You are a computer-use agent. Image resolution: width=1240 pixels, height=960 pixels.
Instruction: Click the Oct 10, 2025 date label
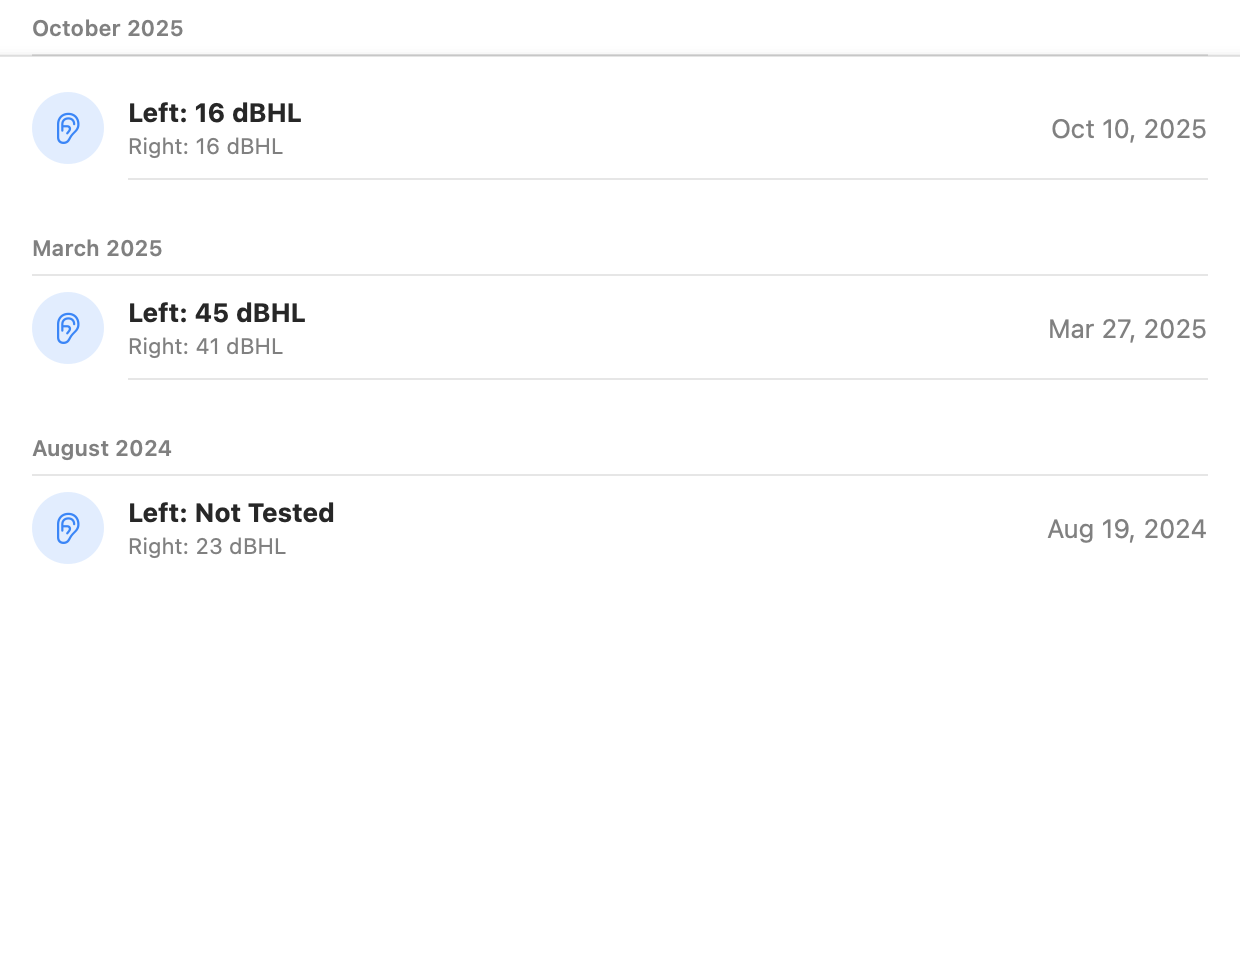[1129, 129]
